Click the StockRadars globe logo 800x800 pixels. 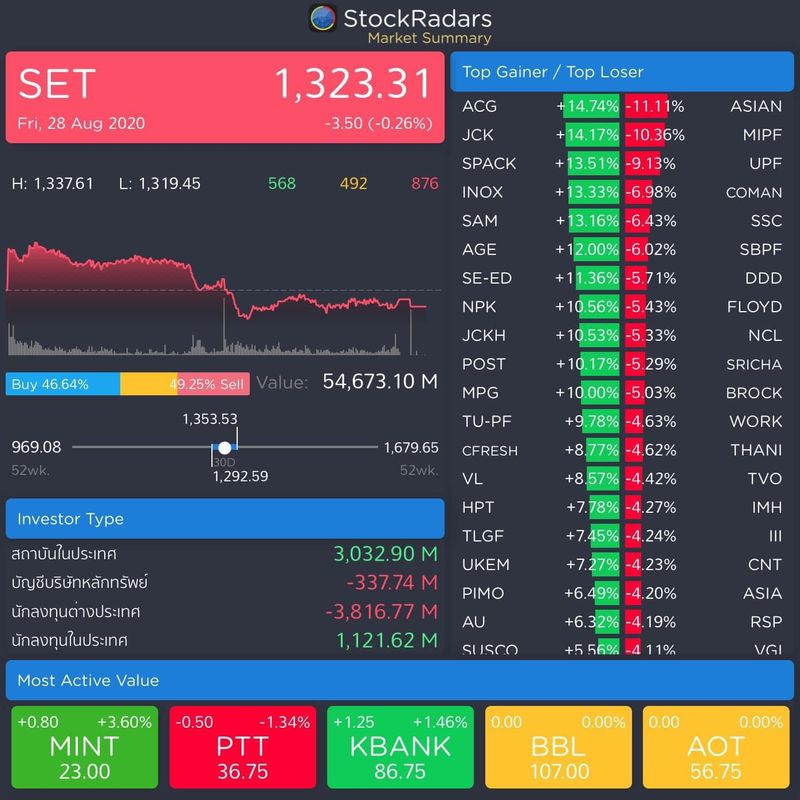coord(324,17)
